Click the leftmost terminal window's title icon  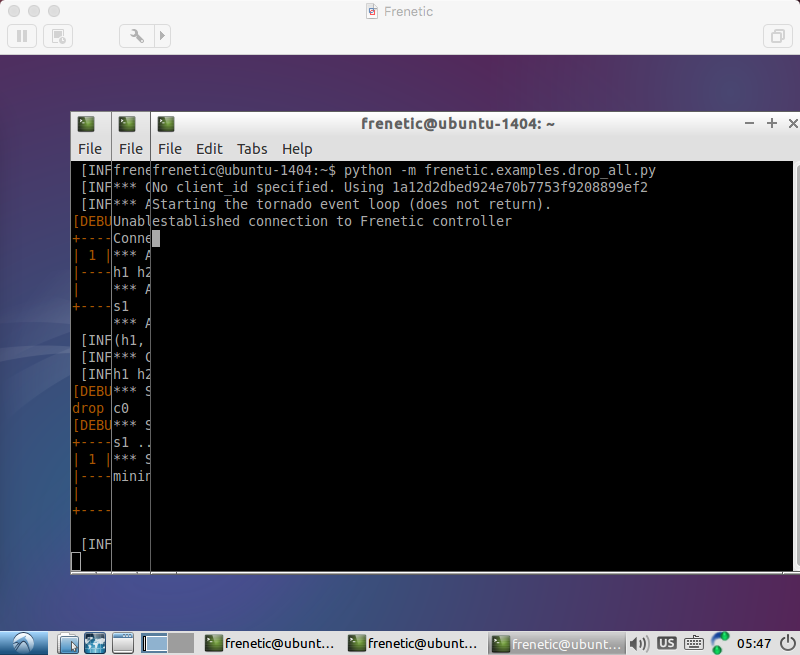tap(86, 124)
